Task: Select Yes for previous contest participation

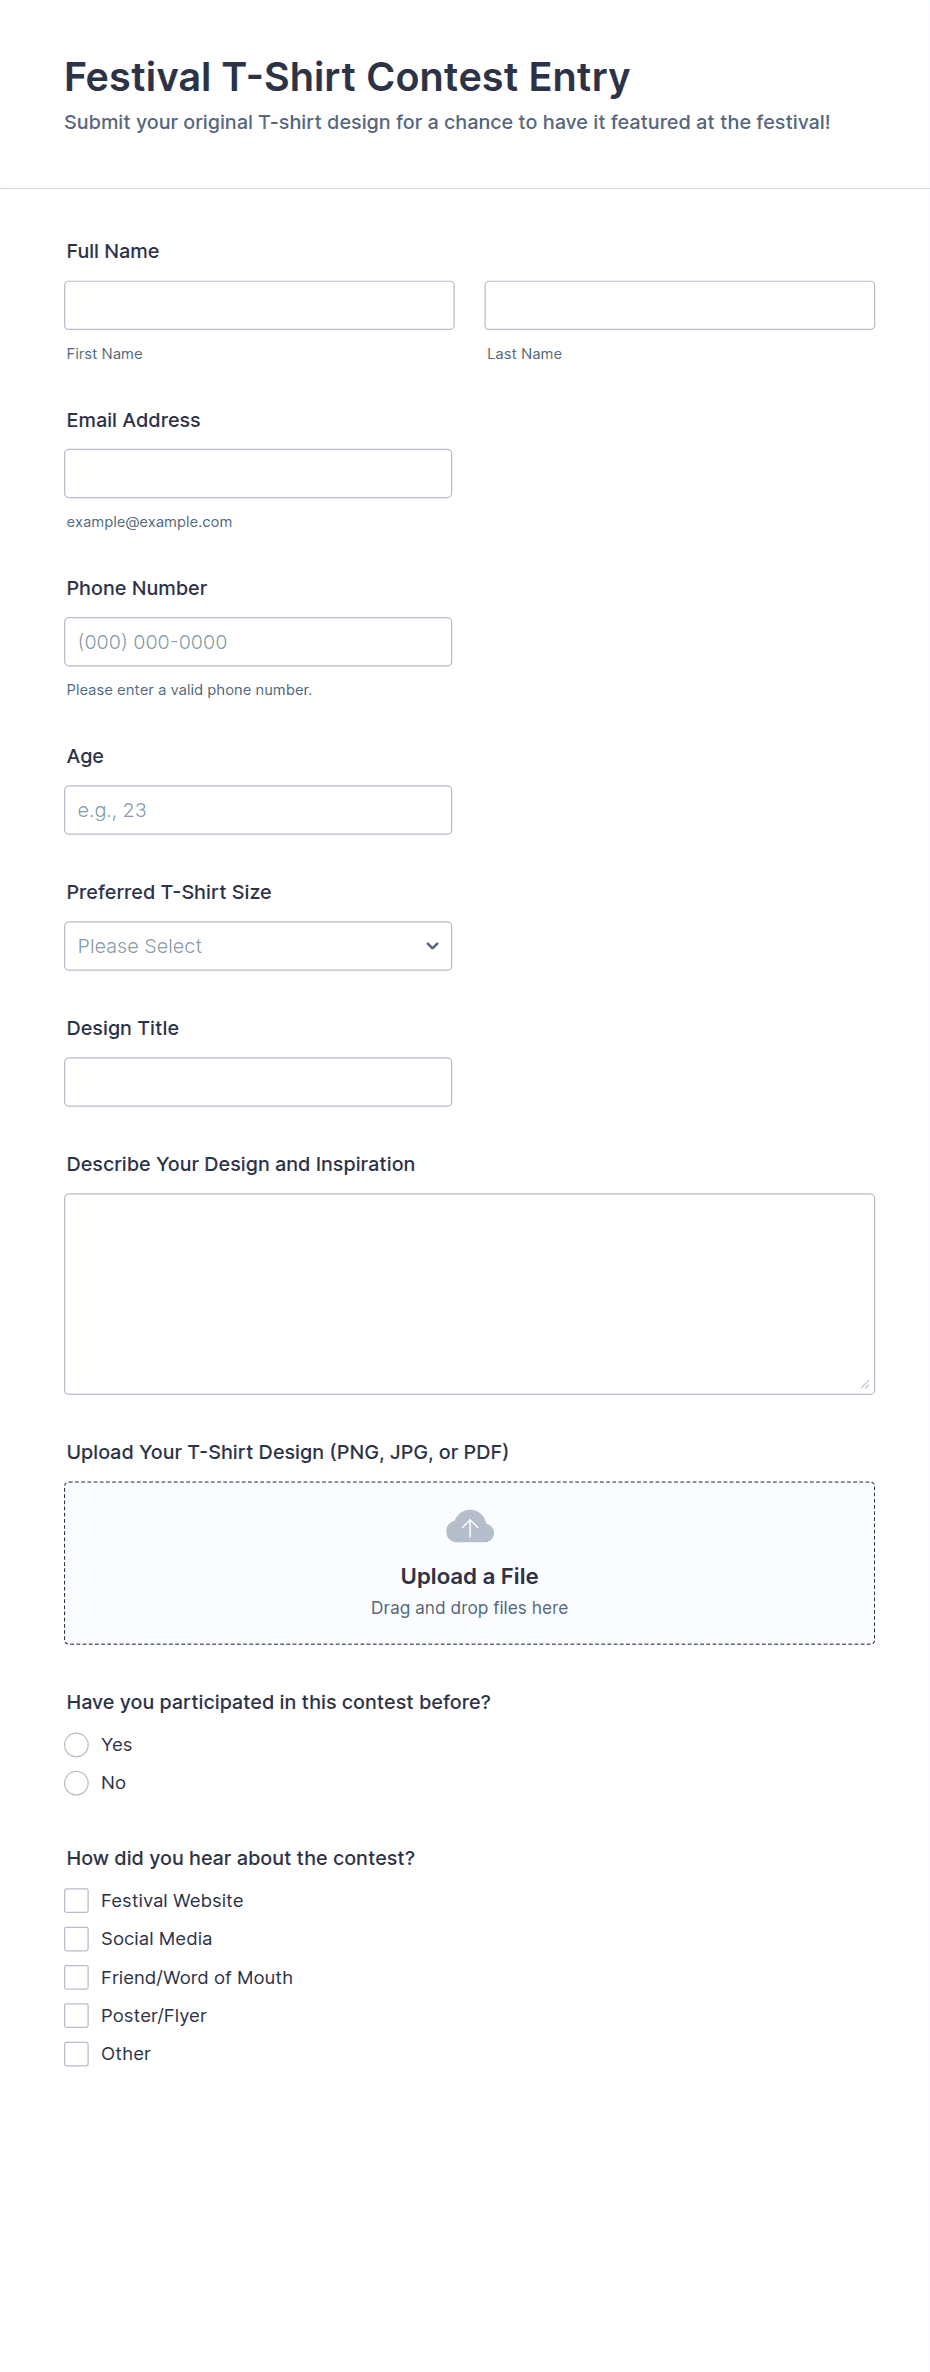Action: [x=77, y=1745]
